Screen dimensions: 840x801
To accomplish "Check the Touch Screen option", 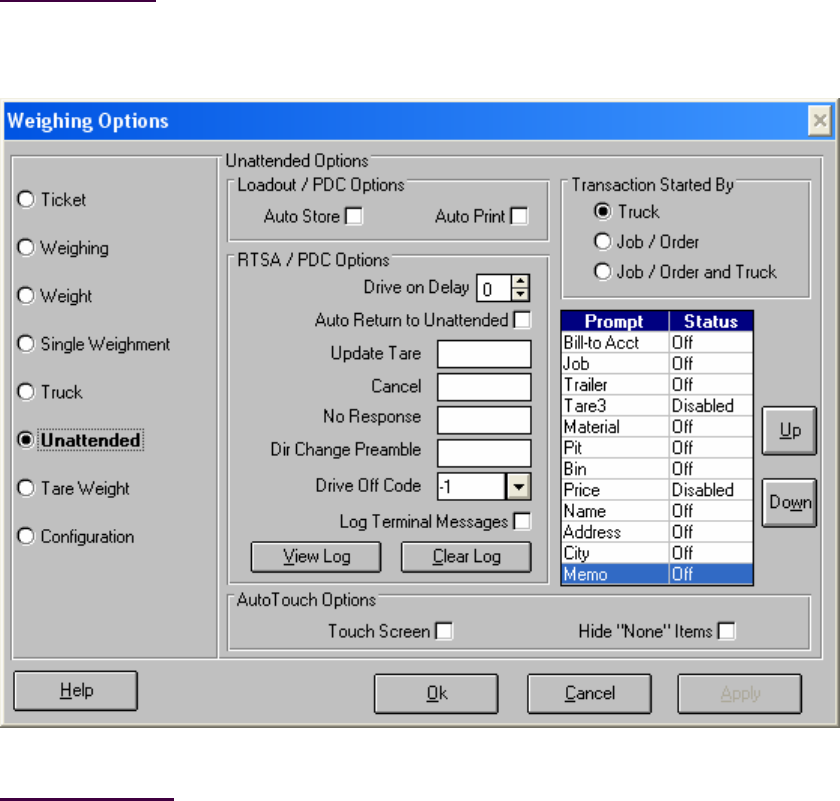I will coord(444,631).
